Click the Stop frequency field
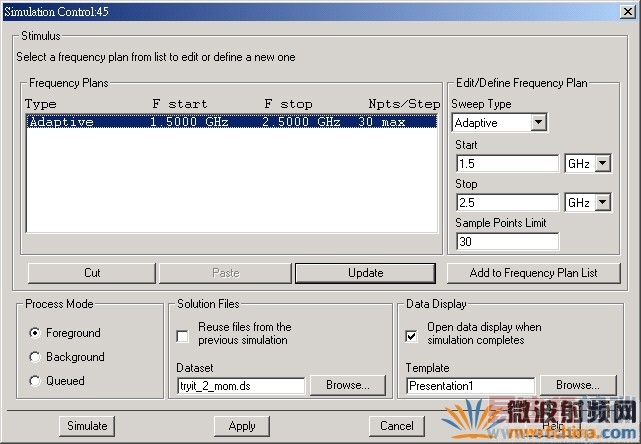The image size is (641, 444). pos(507,202)
